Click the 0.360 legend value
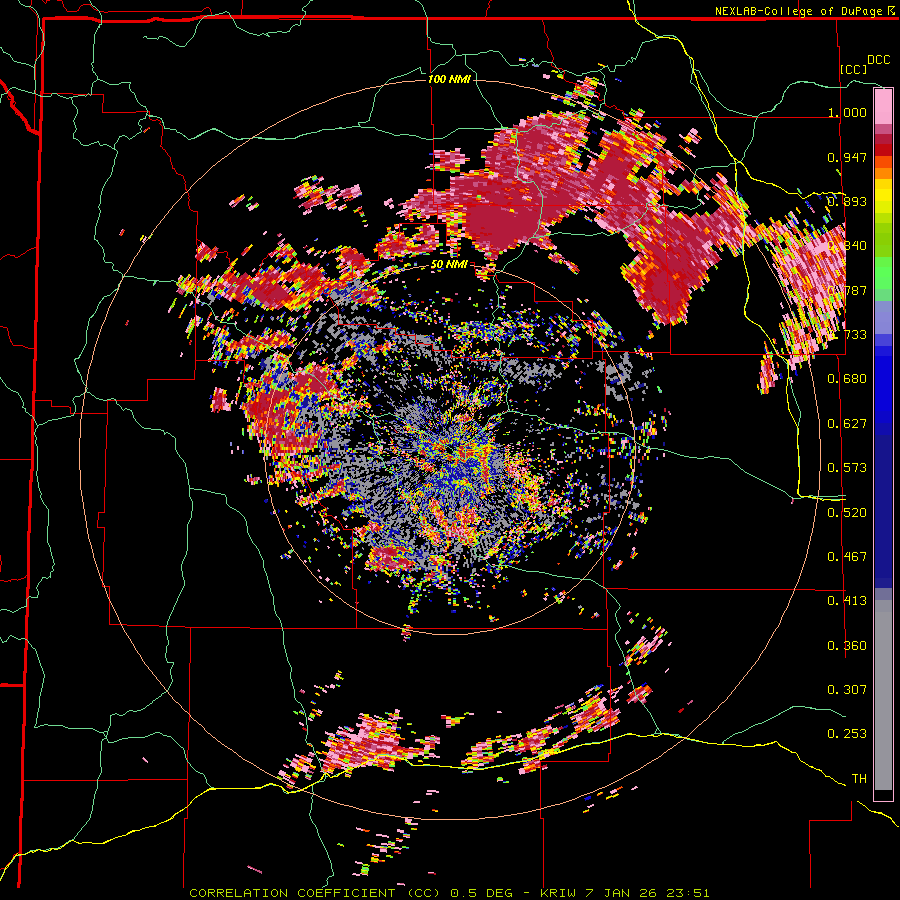The height and width of the screenshot is (900, 900). (847, 646)
